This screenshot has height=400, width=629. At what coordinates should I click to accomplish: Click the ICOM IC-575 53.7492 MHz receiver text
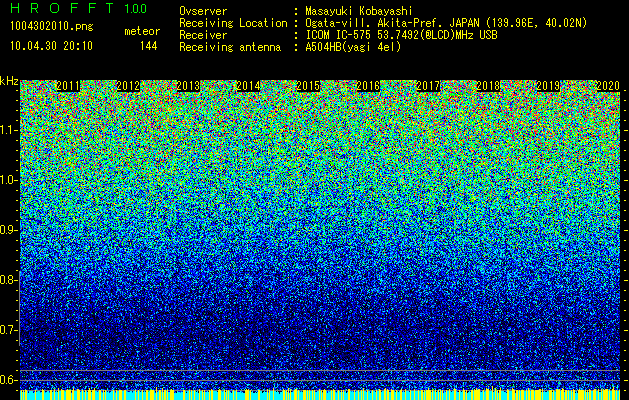point(401,35)
